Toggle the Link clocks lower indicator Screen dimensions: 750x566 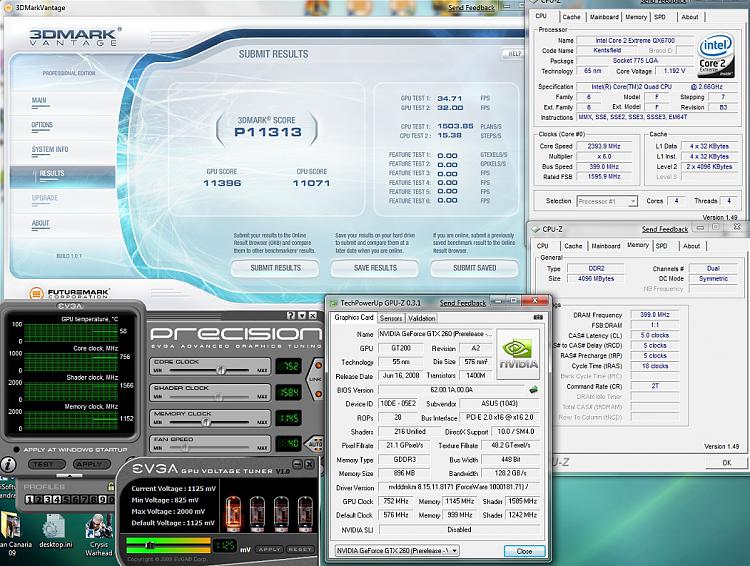(x=319, y=394)
